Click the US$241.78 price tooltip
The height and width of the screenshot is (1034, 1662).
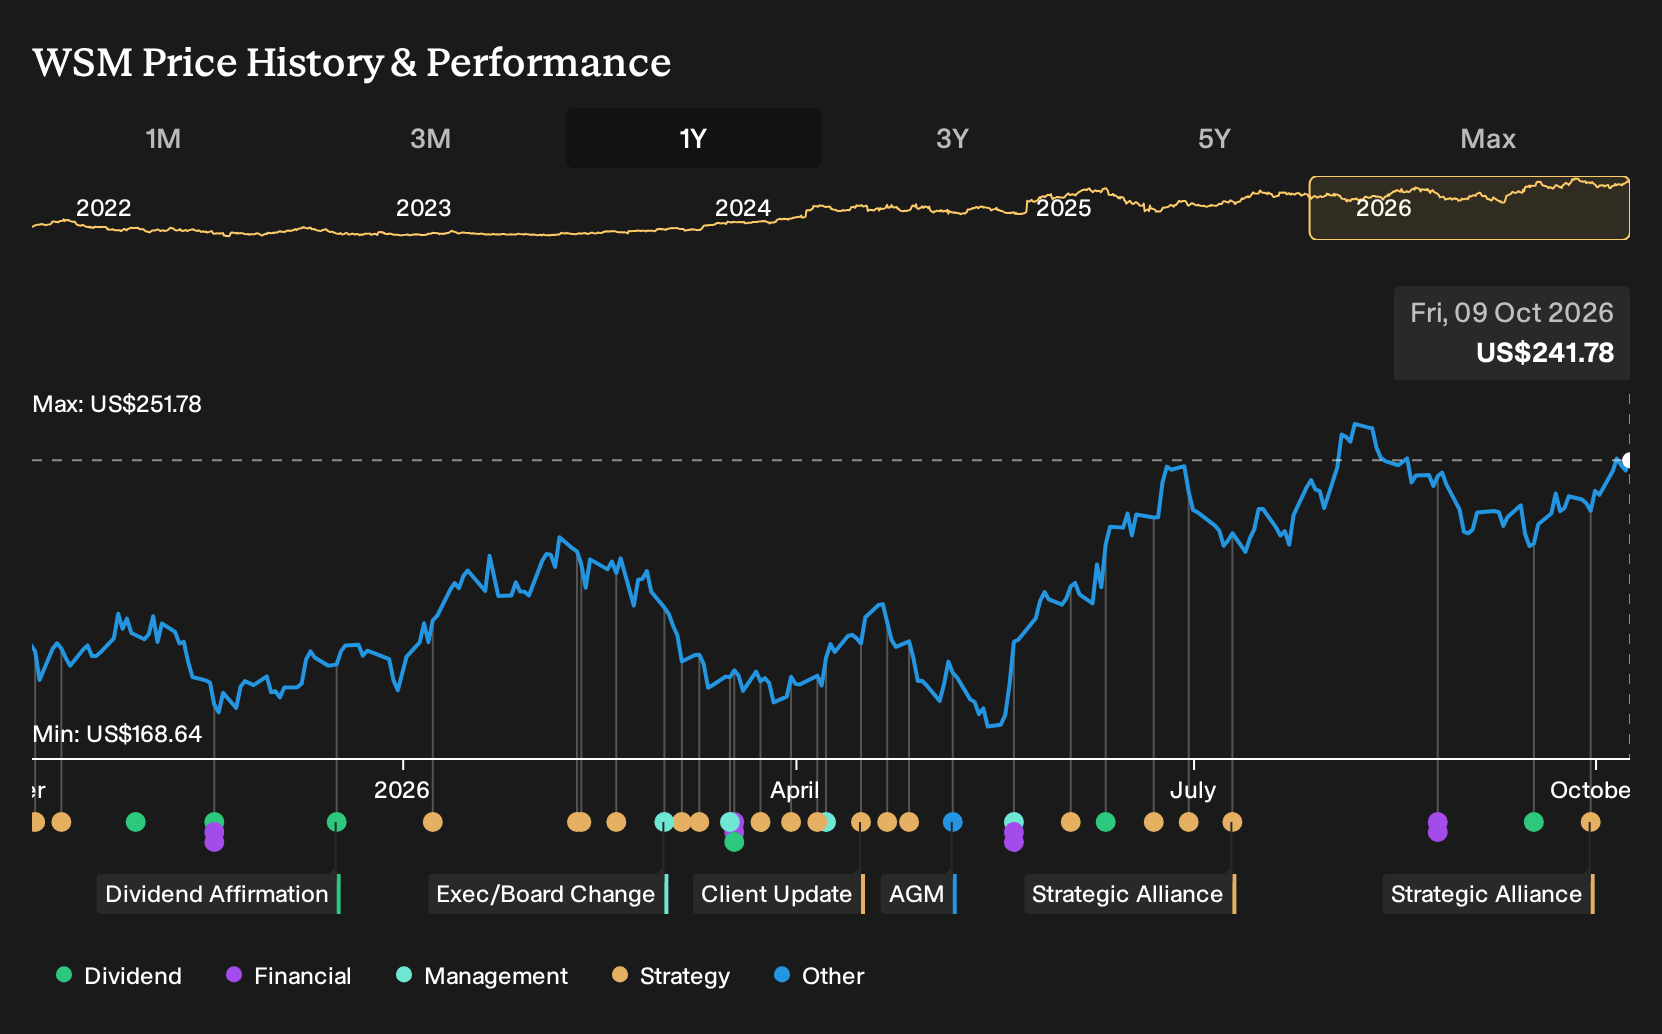pyautogui.click(x=1512, y=333)
